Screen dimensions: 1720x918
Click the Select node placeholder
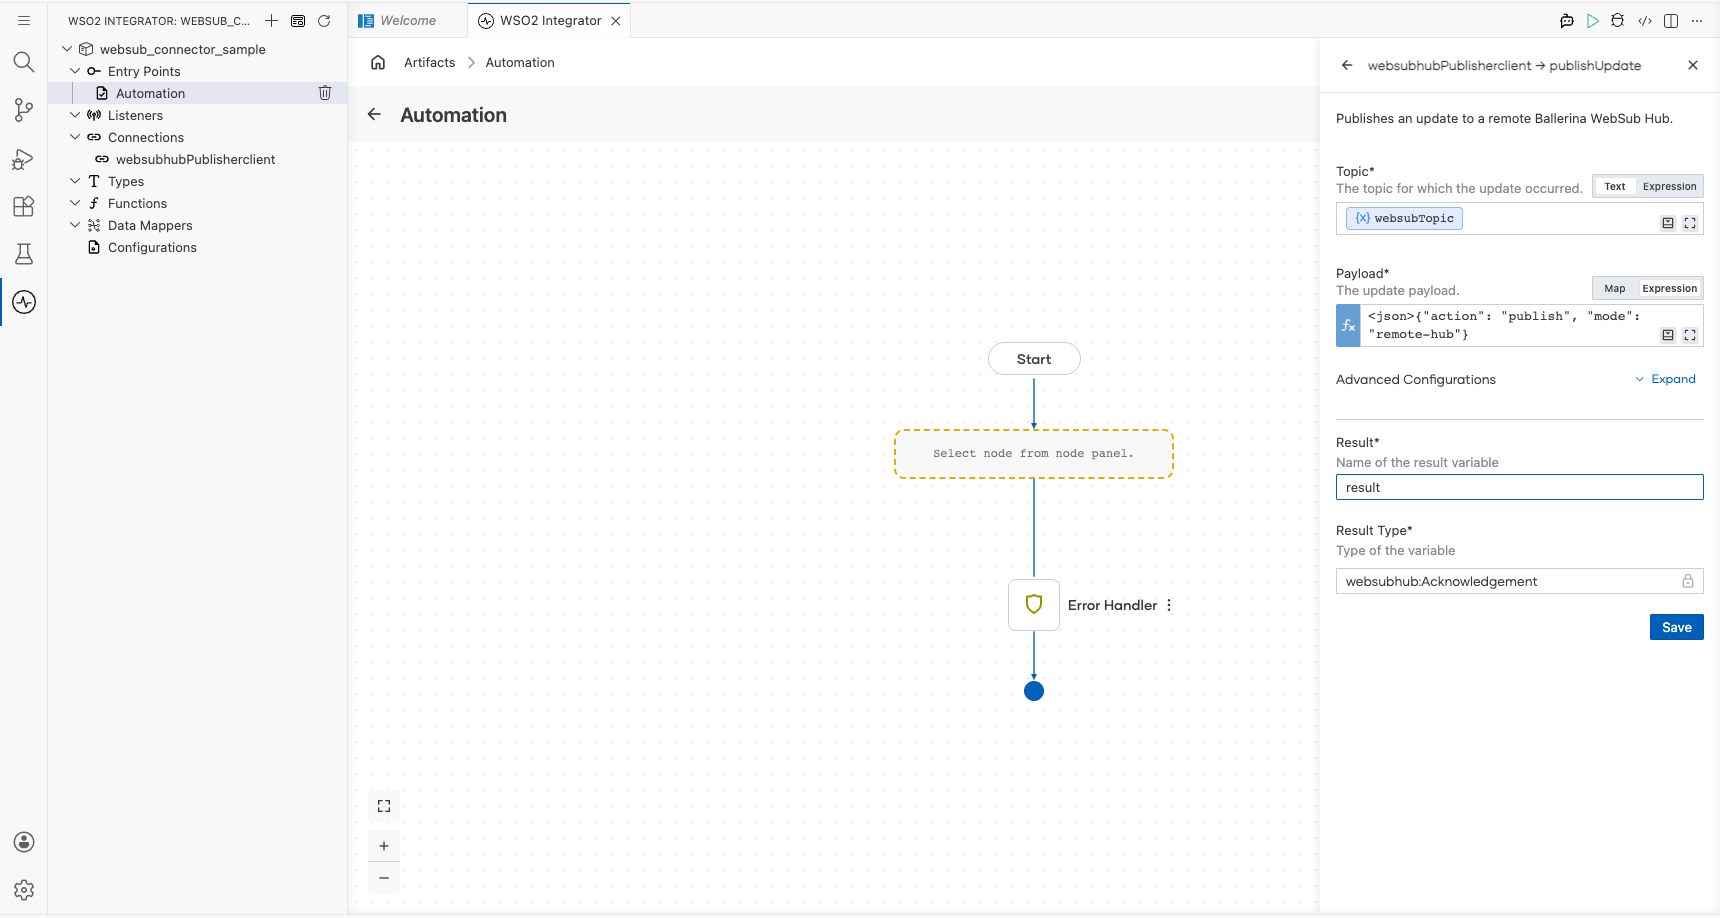(x=1034, y=454)
